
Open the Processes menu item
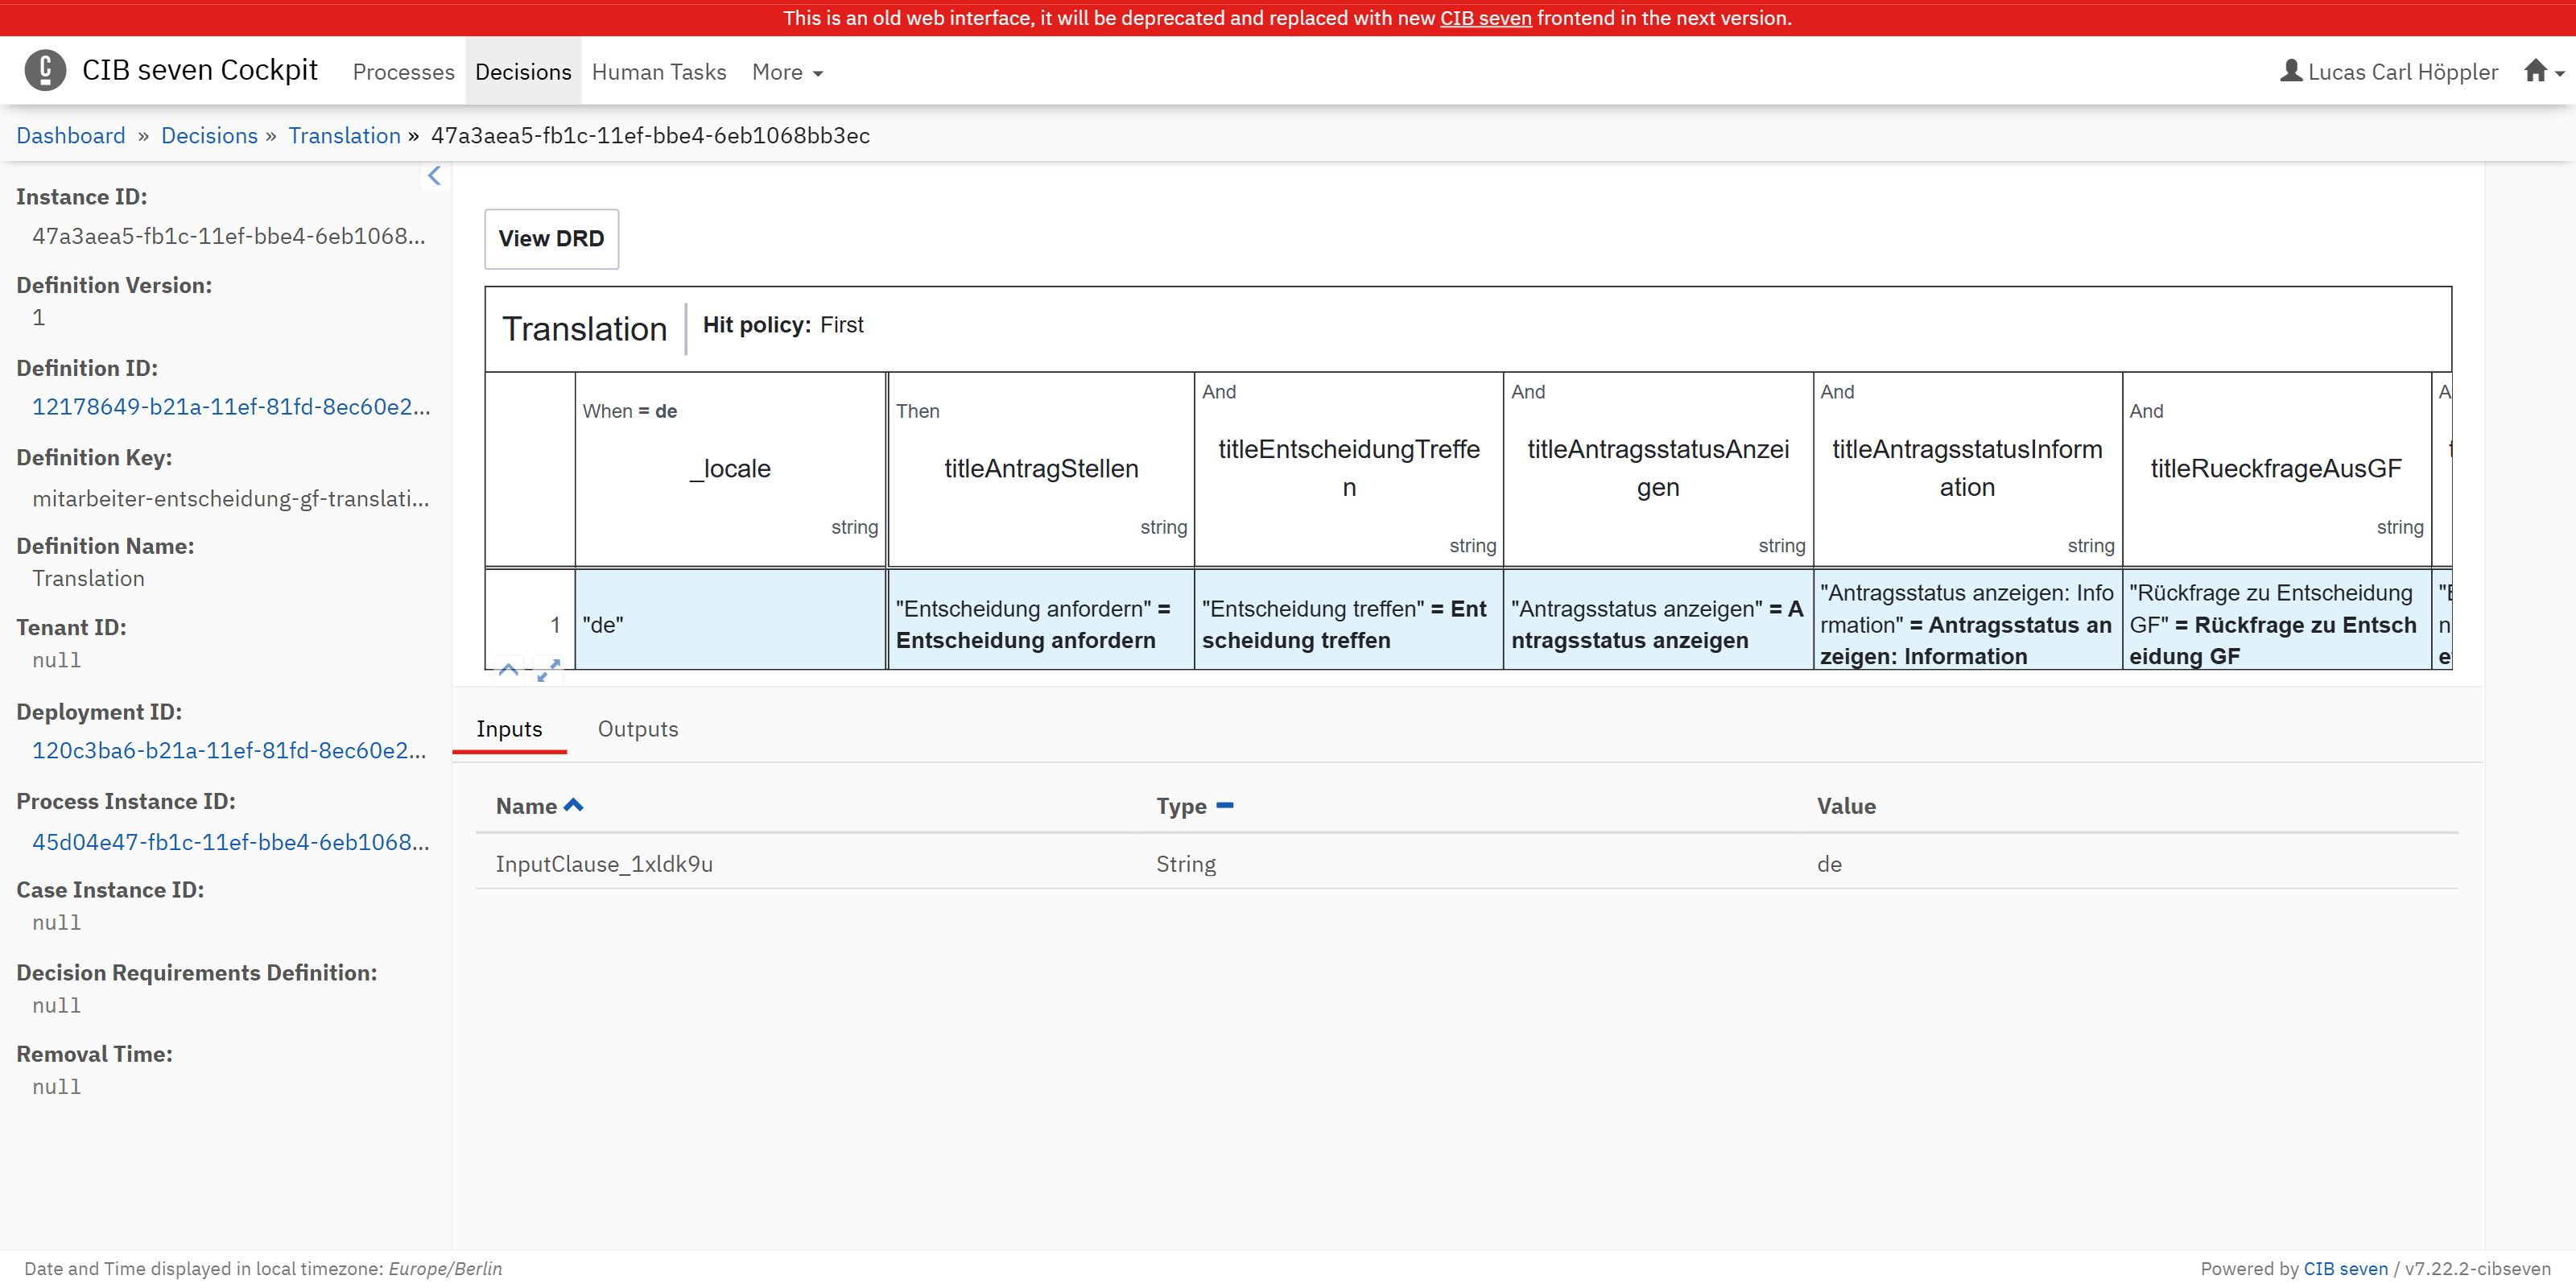click(403, 72)
